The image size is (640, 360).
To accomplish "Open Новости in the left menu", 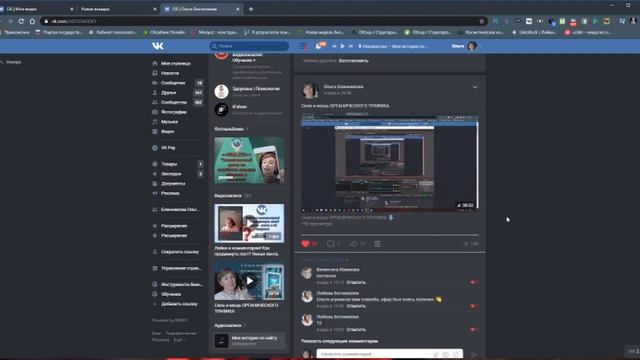I will [x=170, y=73].
